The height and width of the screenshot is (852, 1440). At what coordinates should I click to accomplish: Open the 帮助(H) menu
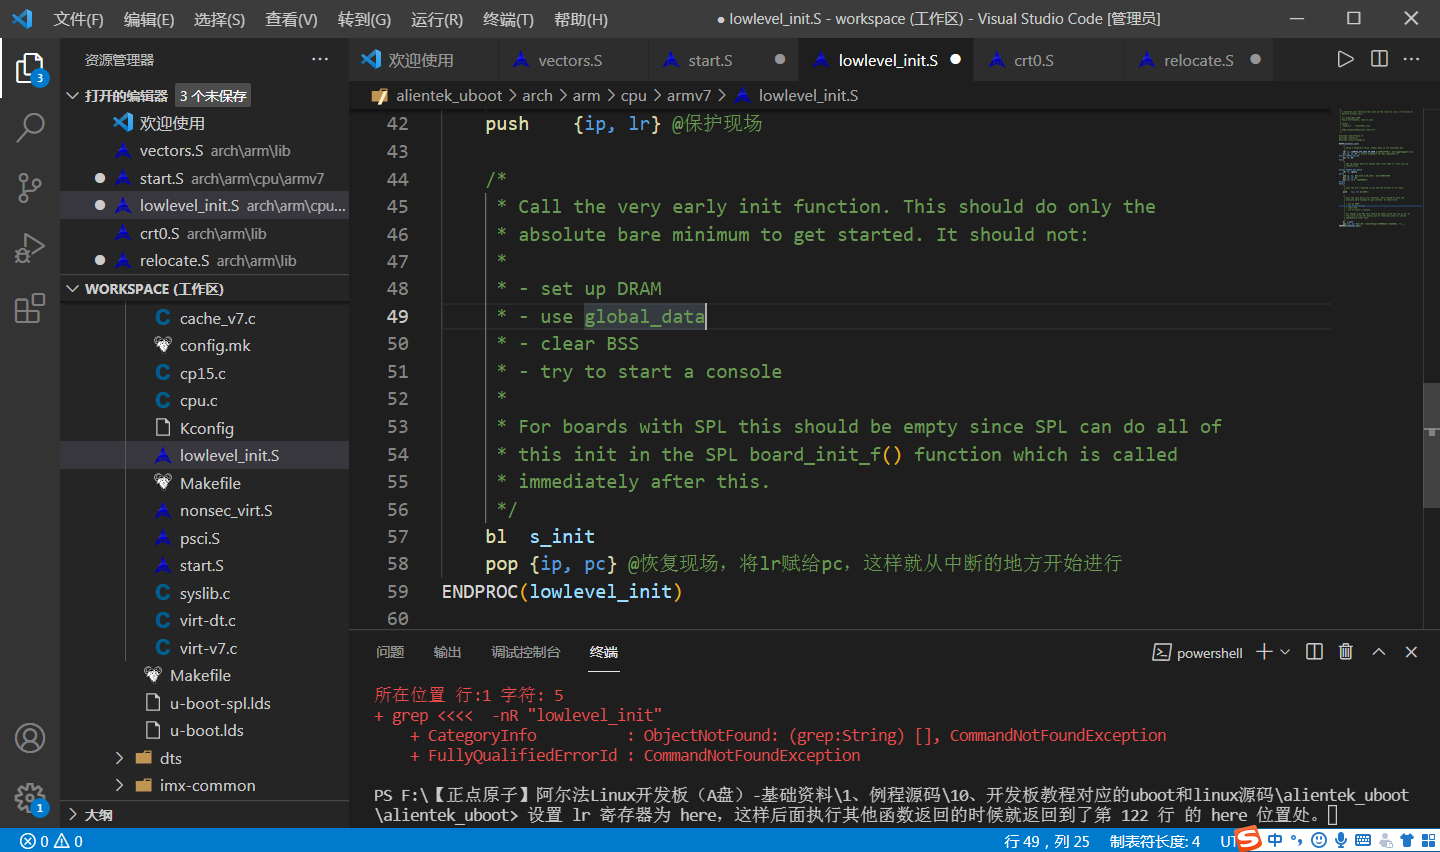click(x=580, y=19)
